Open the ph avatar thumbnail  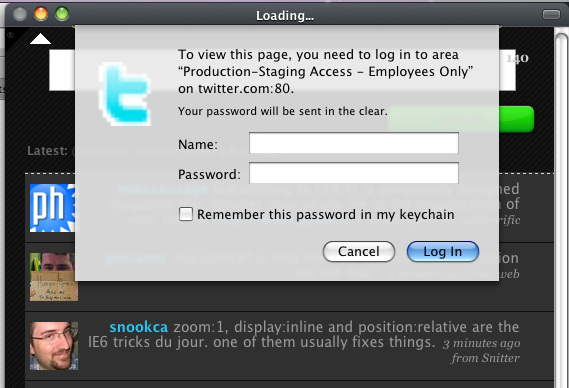52,208
